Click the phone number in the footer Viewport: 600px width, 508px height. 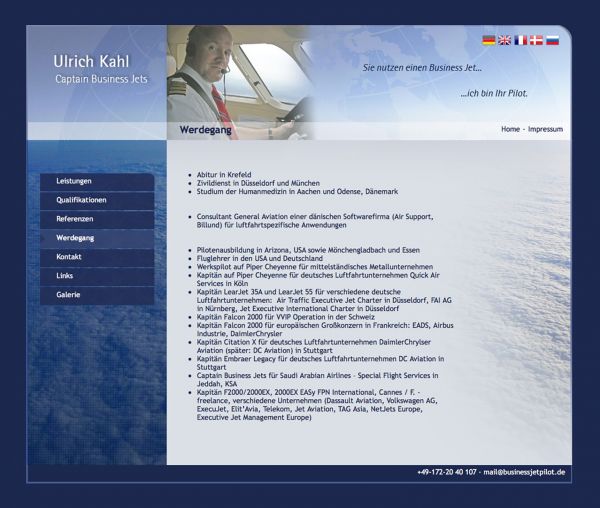click(447, 471)
